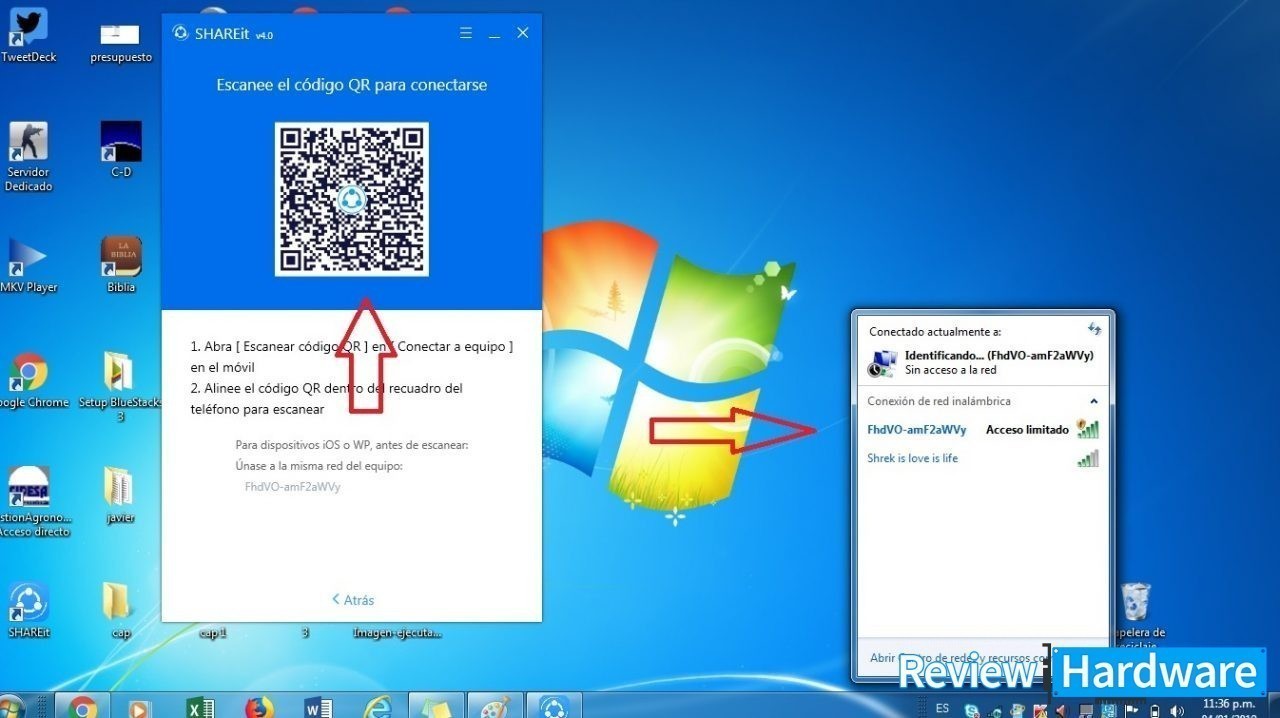Select the FhdVO-amF2aWVy wireless network
The image size is (1280, 718).
point(982,430)
